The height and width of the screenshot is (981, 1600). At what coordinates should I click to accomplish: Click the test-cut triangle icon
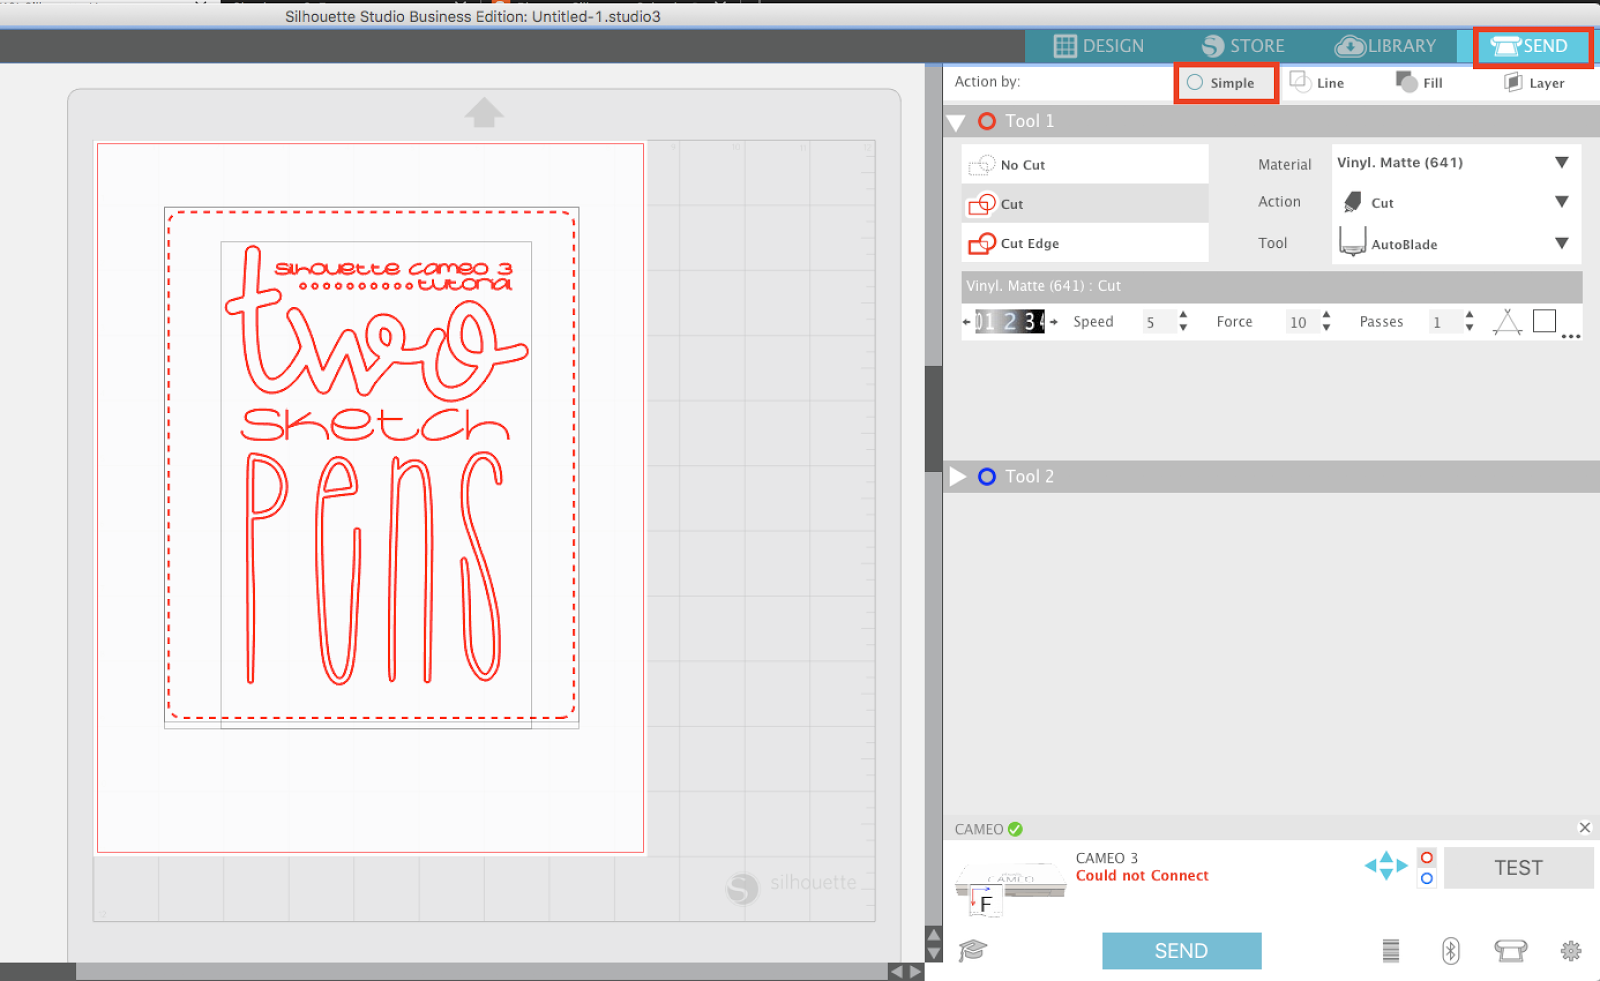[1508, 321]
